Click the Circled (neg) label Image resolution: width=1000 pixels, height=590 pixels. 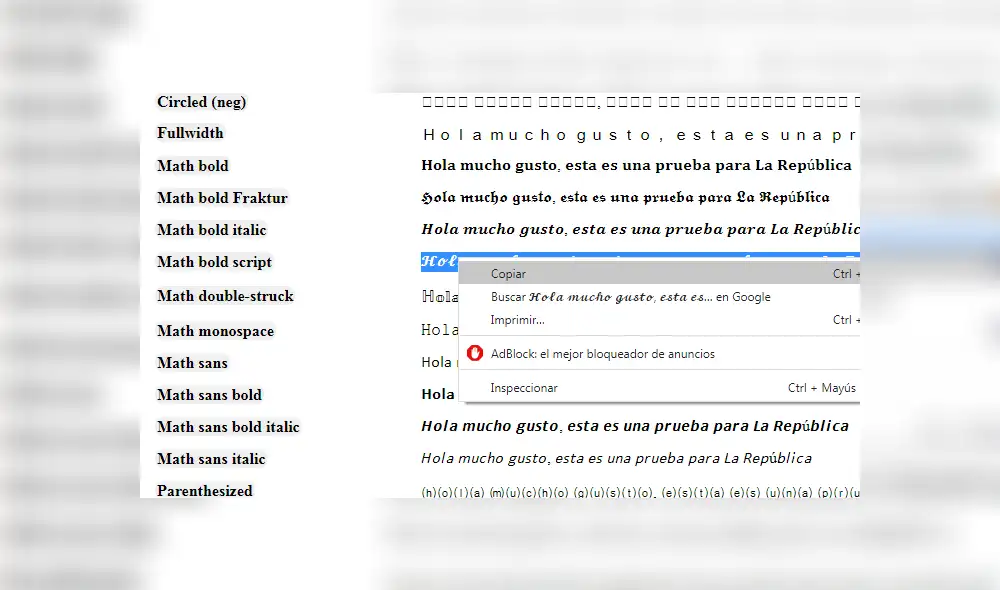202,102
